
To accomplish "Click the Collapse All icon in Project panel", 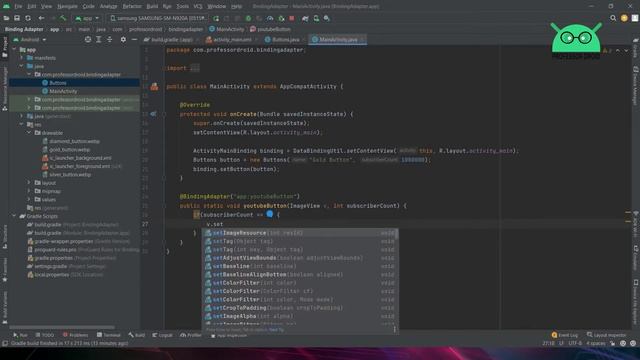I will point(110,40).
